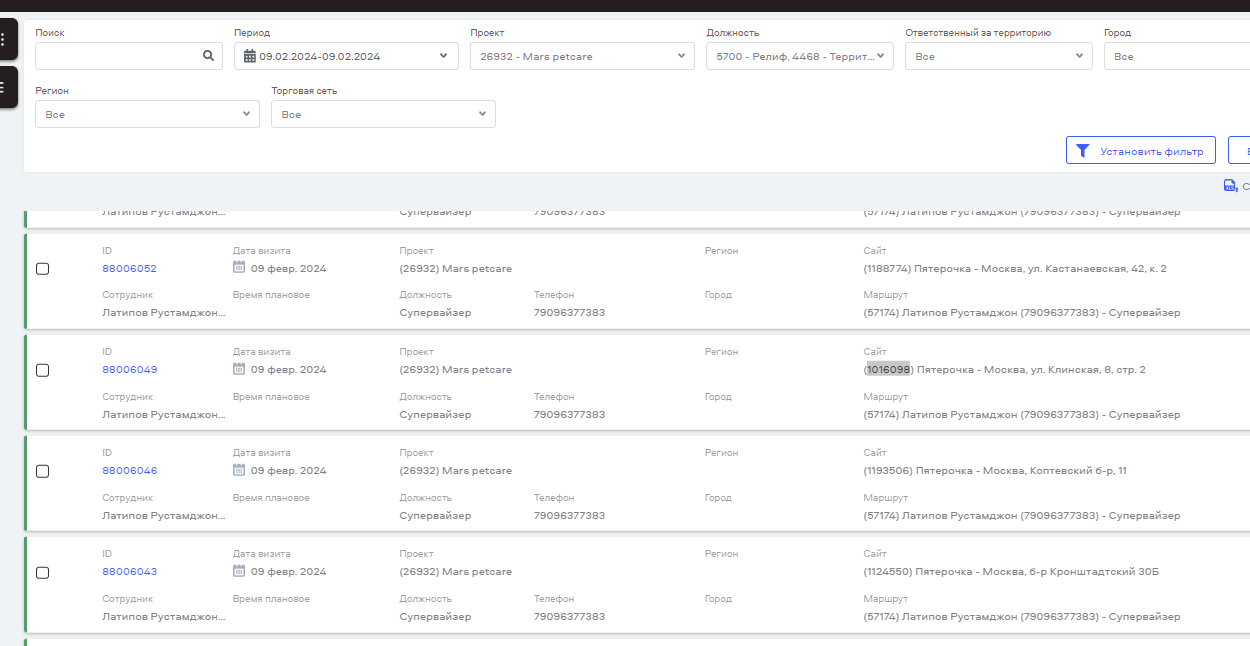Click phone 79096377383 in row 88006049
1250x646 pixels.
click(x=569, y=414)
